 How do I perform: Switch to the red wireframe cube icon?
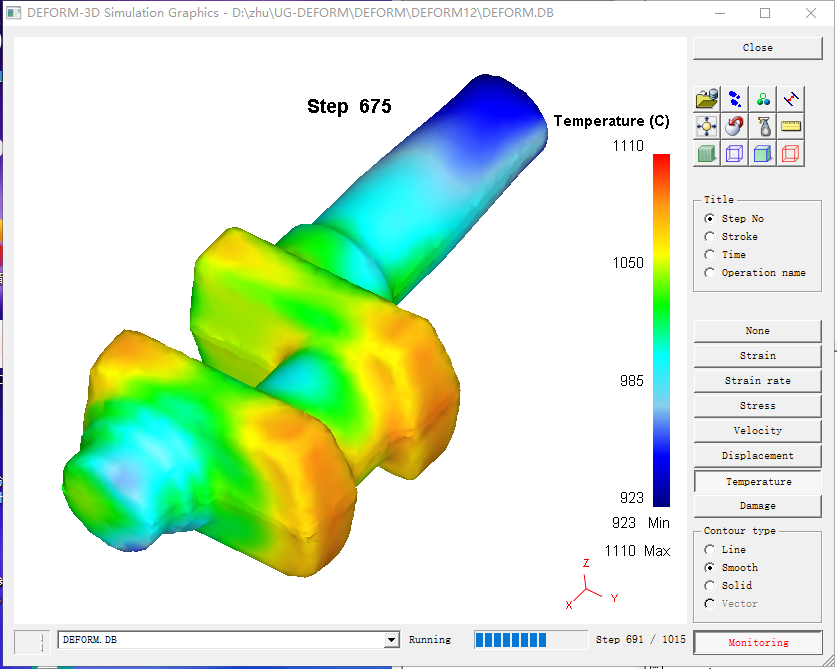[791, 153]
